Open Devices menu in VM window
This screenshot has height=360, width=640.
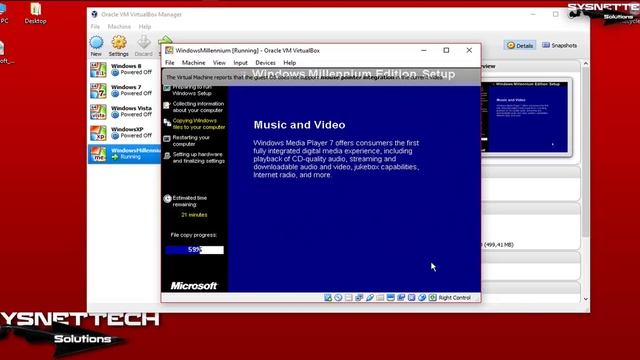click(x=265, y=63)
